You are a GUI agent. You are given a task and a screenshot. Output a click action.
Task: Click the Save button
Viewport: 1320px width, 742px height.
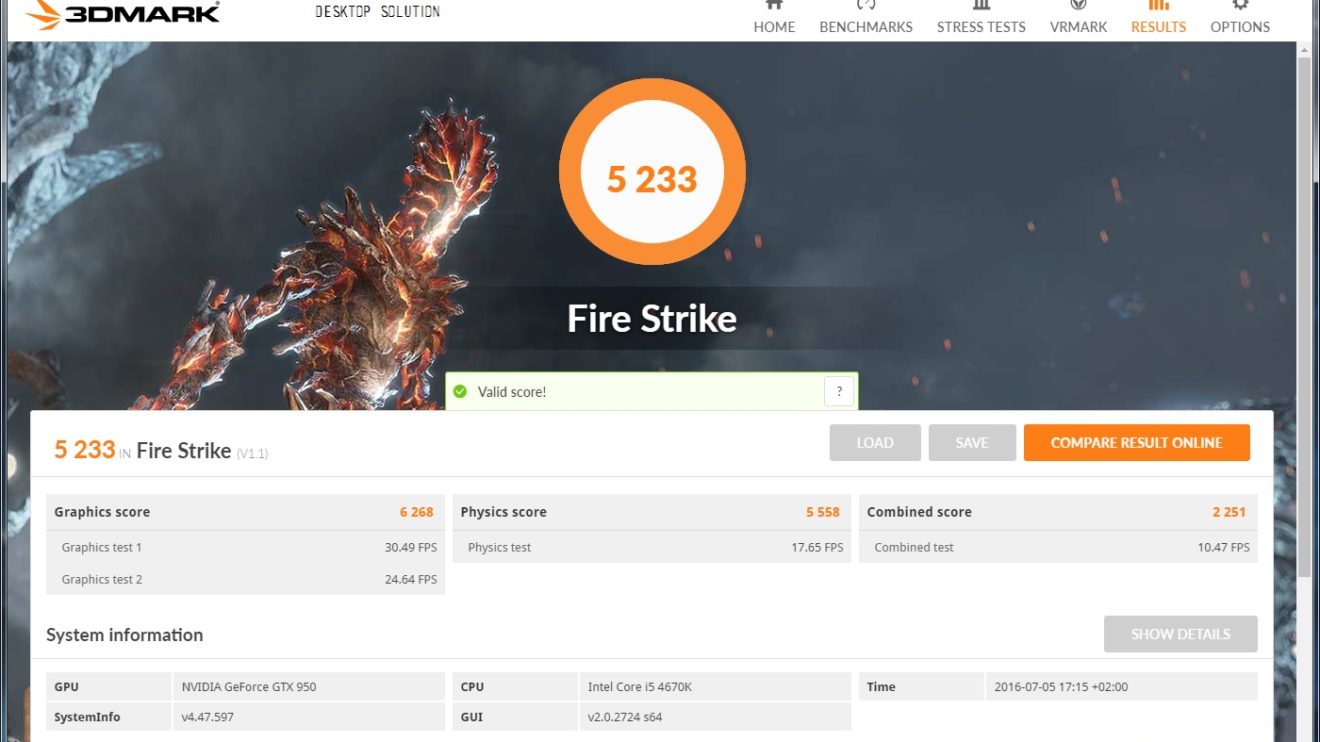tap(972, 443)
